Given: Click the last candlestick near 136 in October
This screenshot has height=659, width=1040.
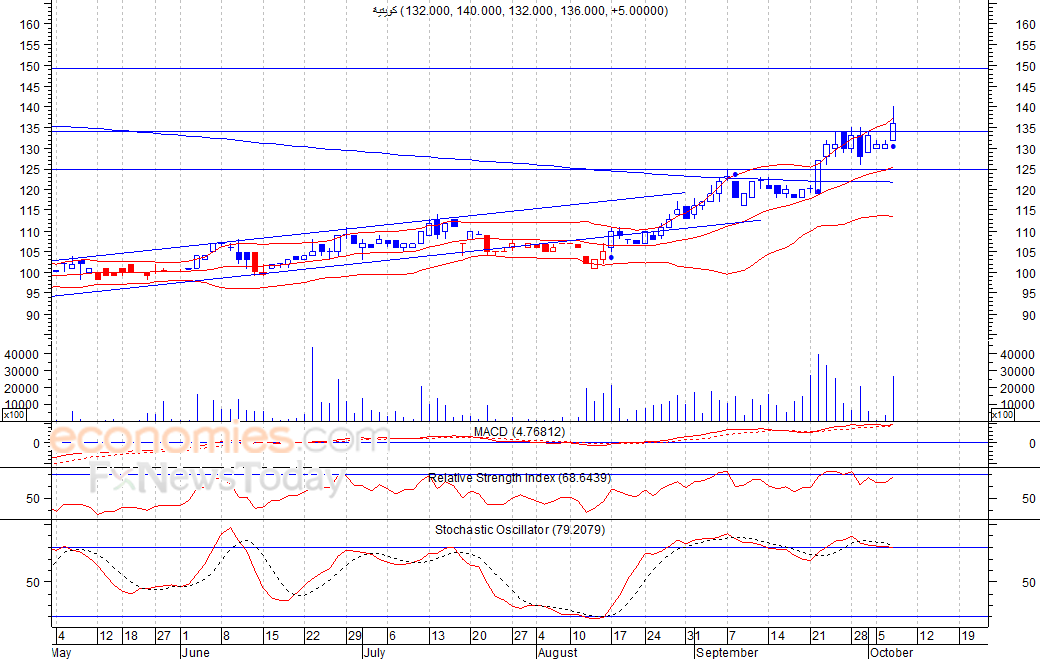Looking at the screenshot, I should (893, 132).
